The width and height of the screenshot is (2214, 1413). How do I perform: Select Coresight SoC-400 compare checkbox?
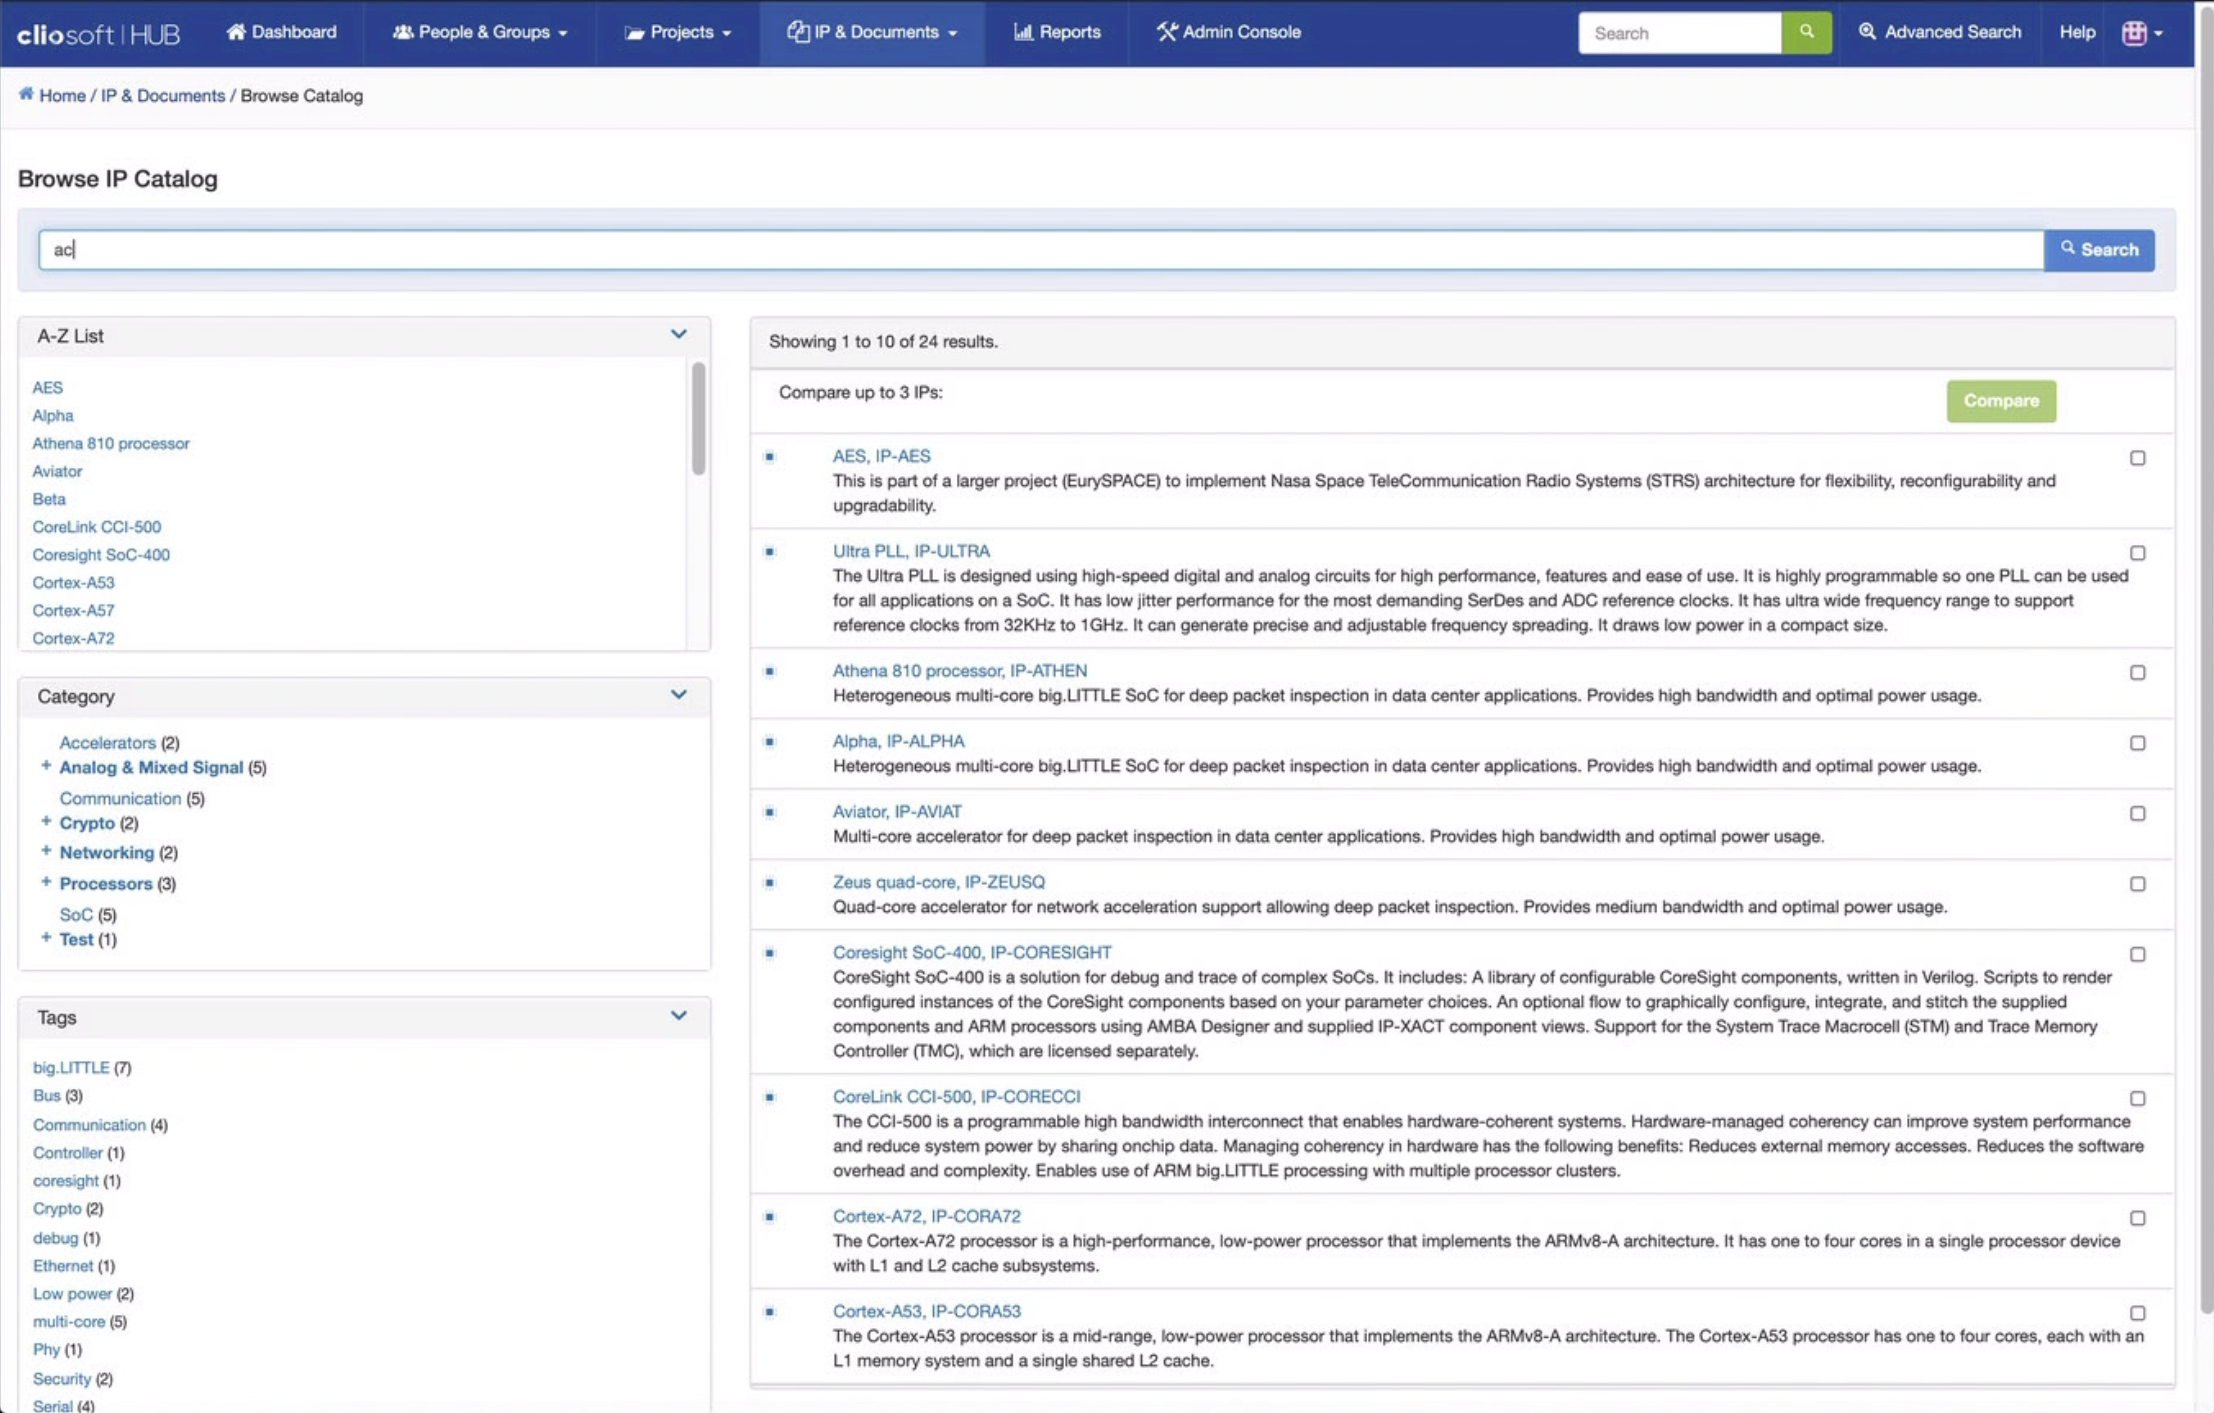[x=2137, y=955]
